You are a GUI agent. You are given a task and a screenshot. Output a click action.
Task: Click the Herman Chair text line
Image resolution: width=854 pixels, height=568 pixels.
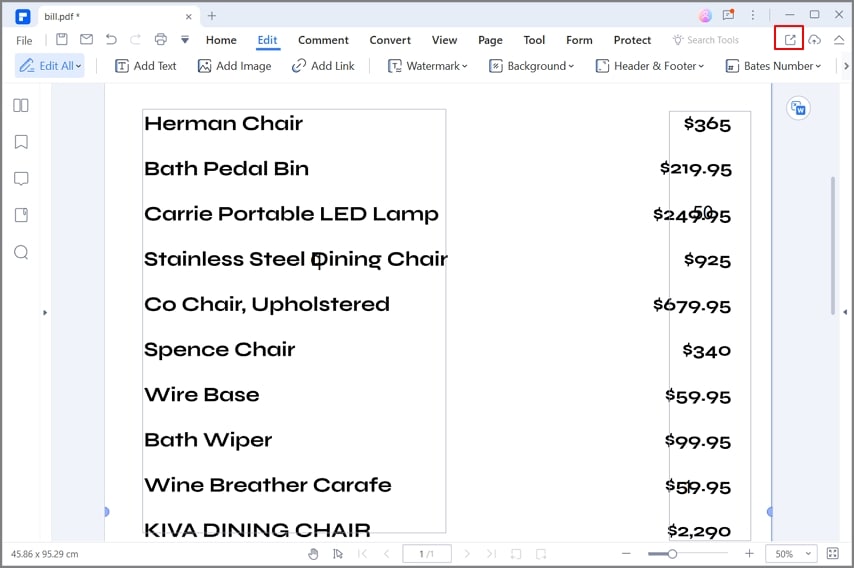(x=223, y=124)
